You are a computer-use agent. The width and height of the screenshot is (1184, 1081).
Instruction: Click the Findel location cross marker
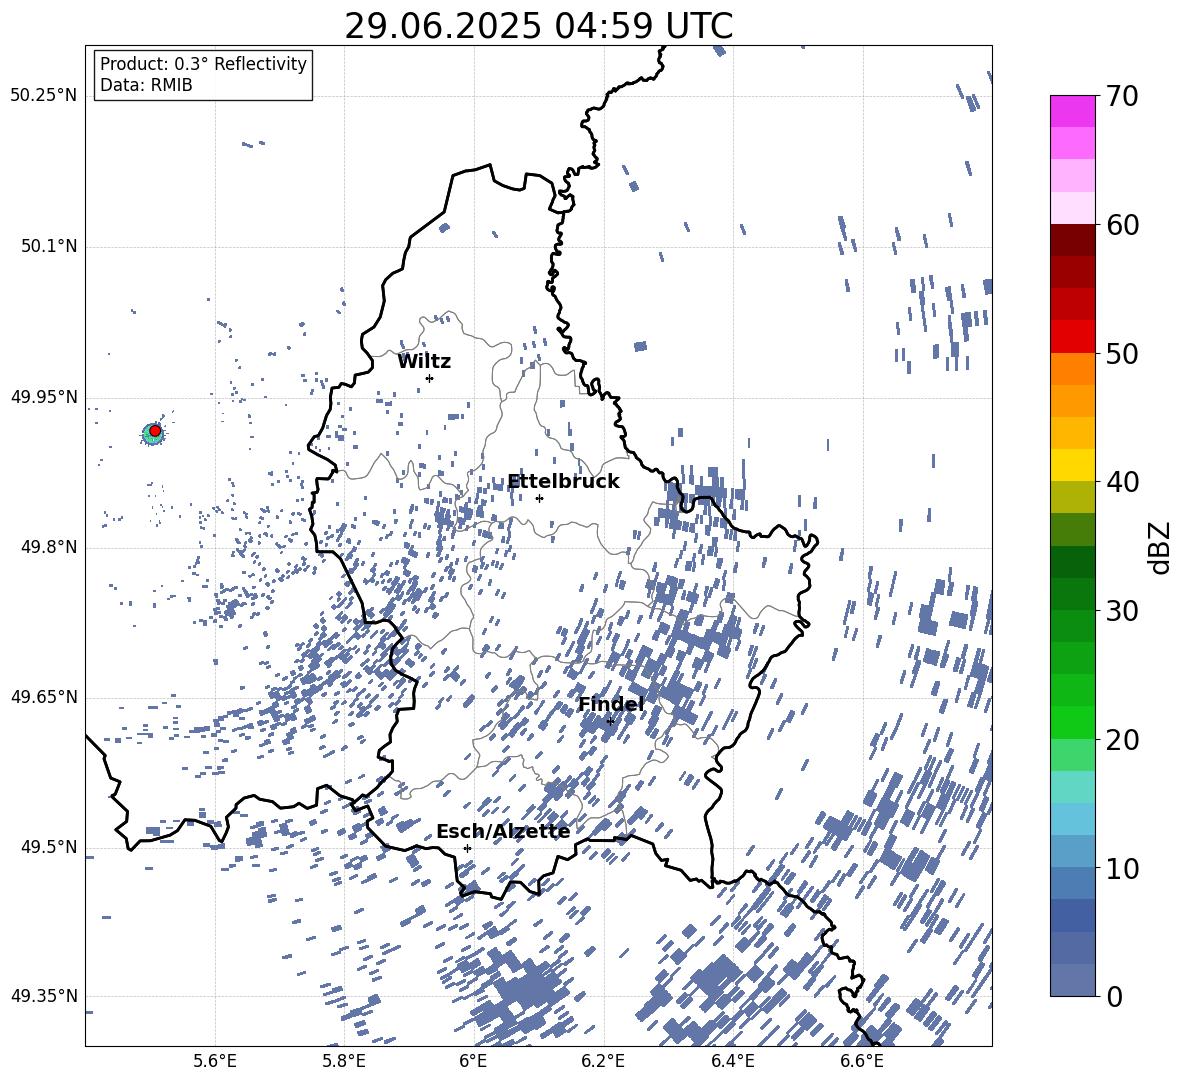pyautogui.click(x=610, y=722)
